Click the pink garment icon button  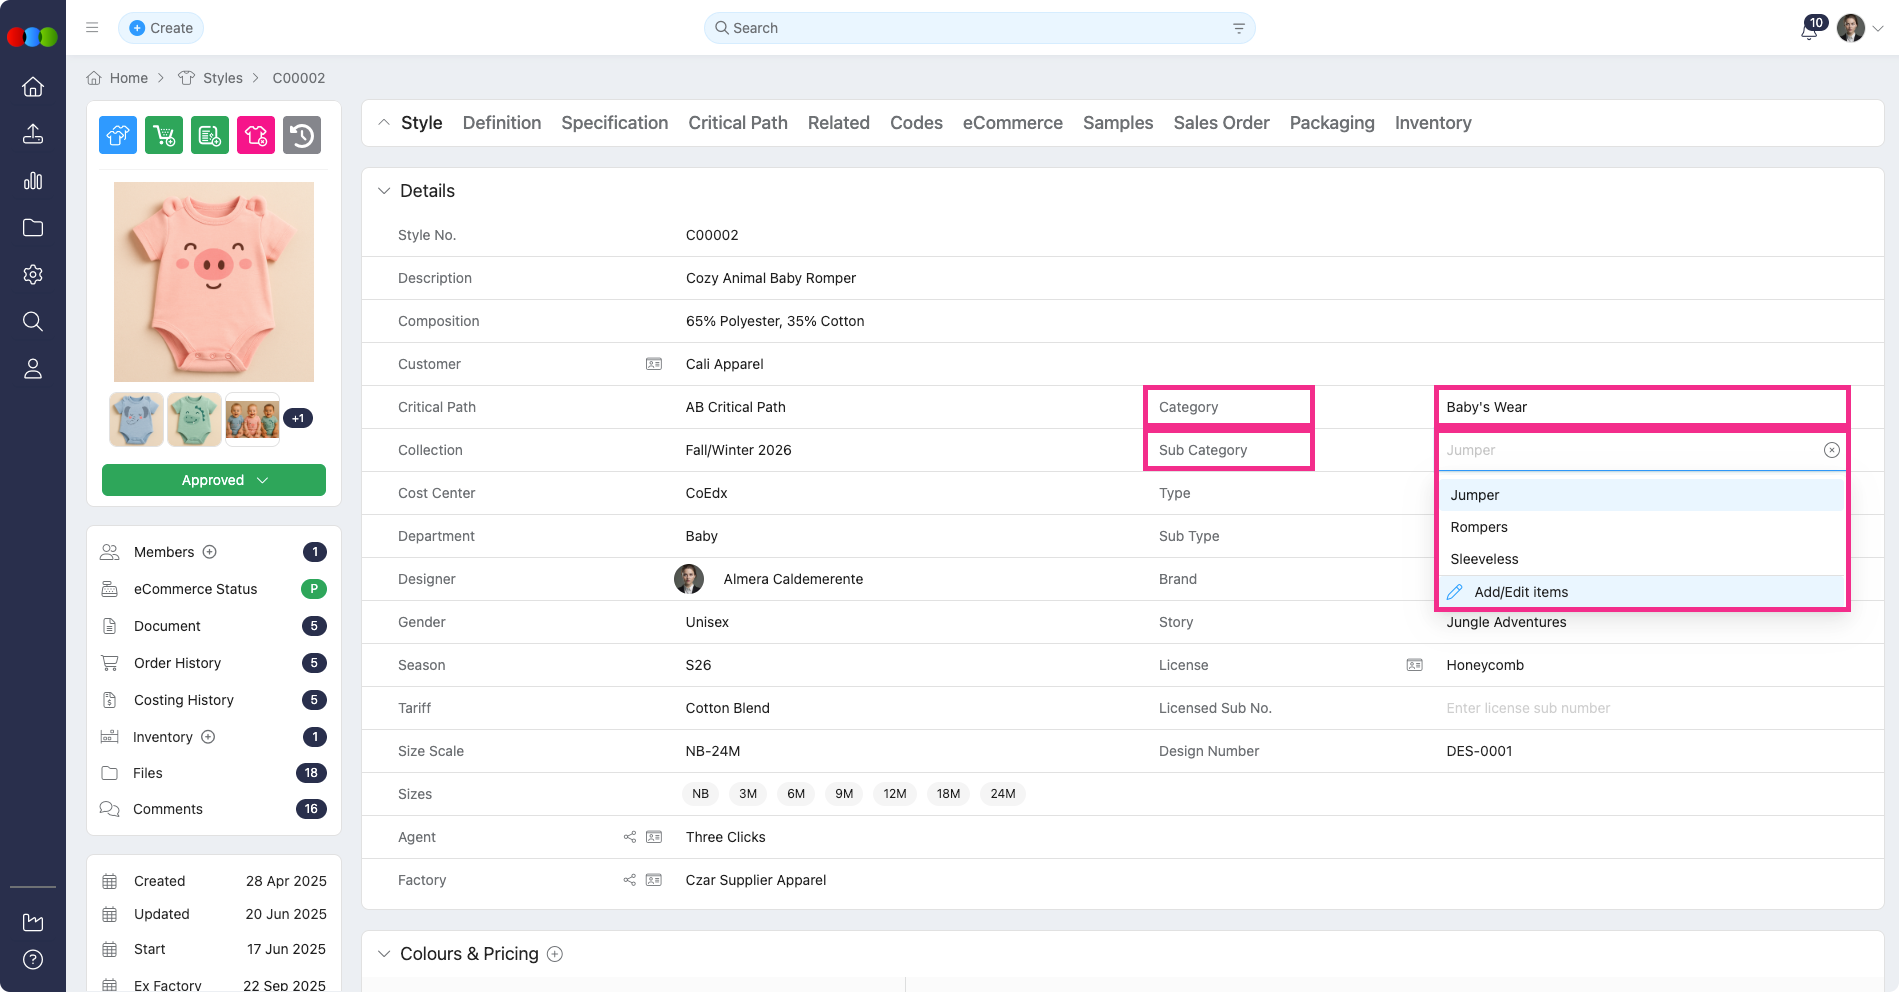pyautogui.click(x=256, y=135)
